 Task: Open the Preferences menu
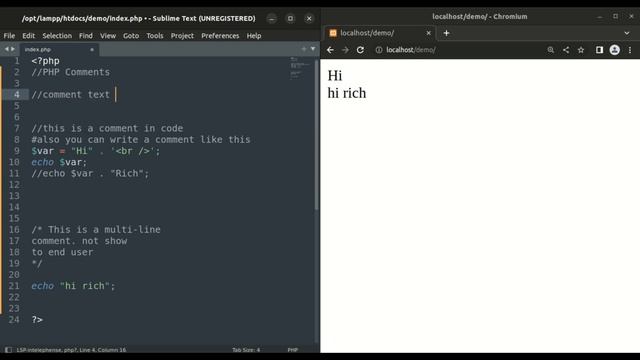coord(220,36)
